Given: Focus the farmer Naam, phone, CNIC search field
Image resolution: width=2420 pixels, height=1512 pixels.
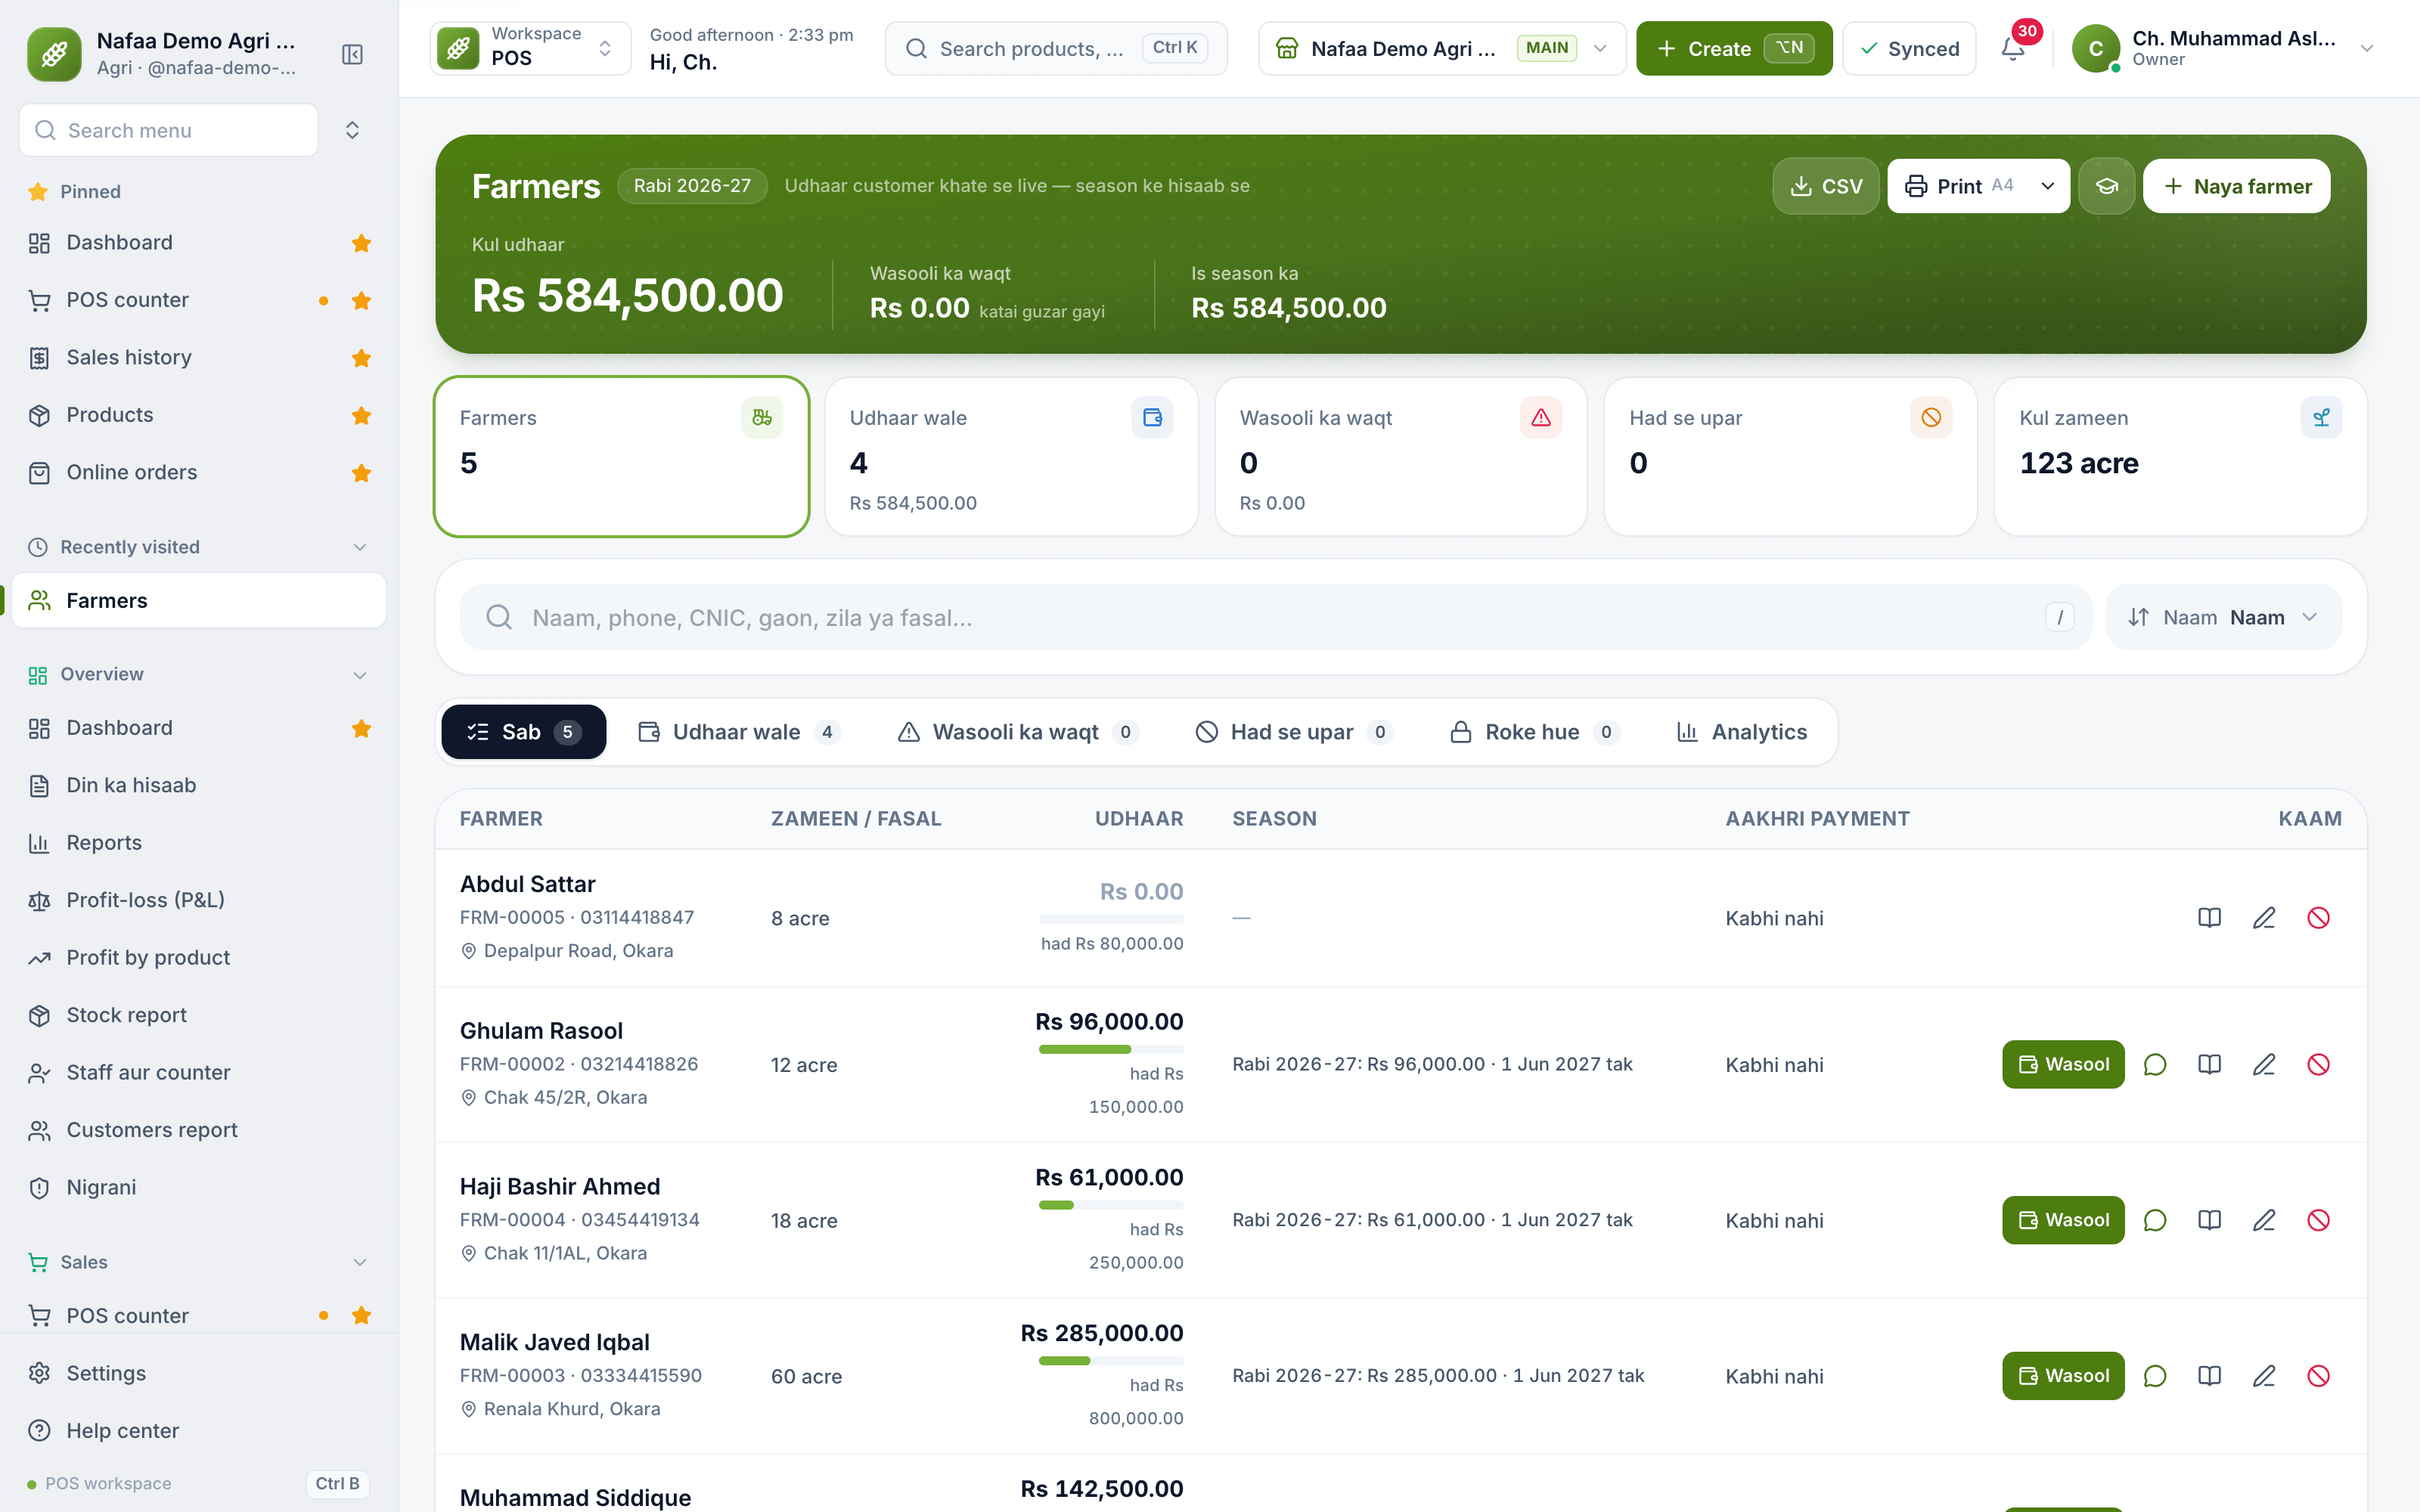Looking at the screenshot, I should (1275, 617).
